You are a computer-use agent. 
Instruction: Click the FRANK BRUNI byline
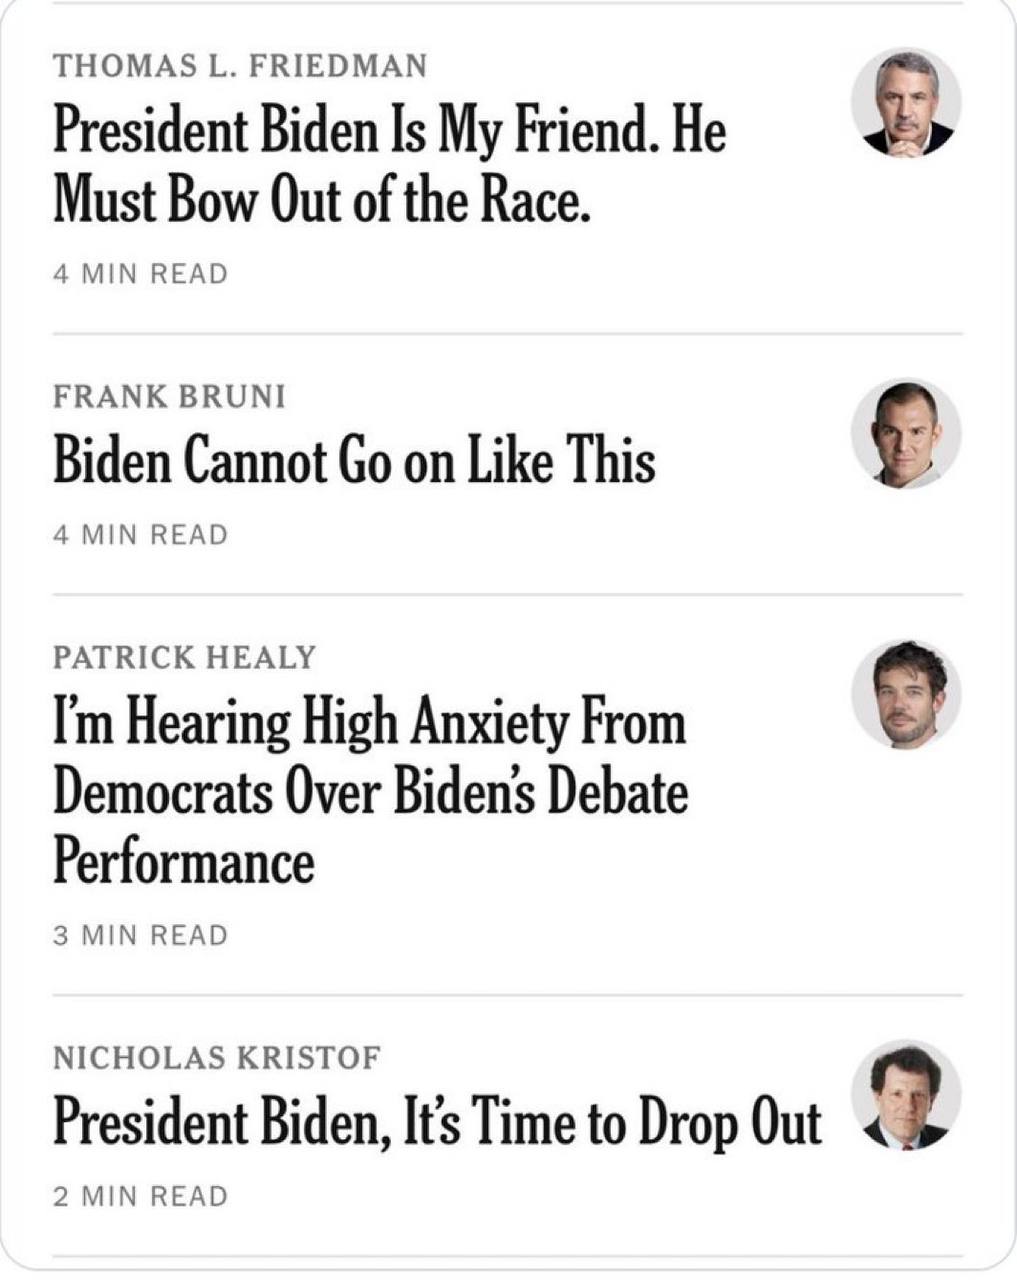[169, 397]
